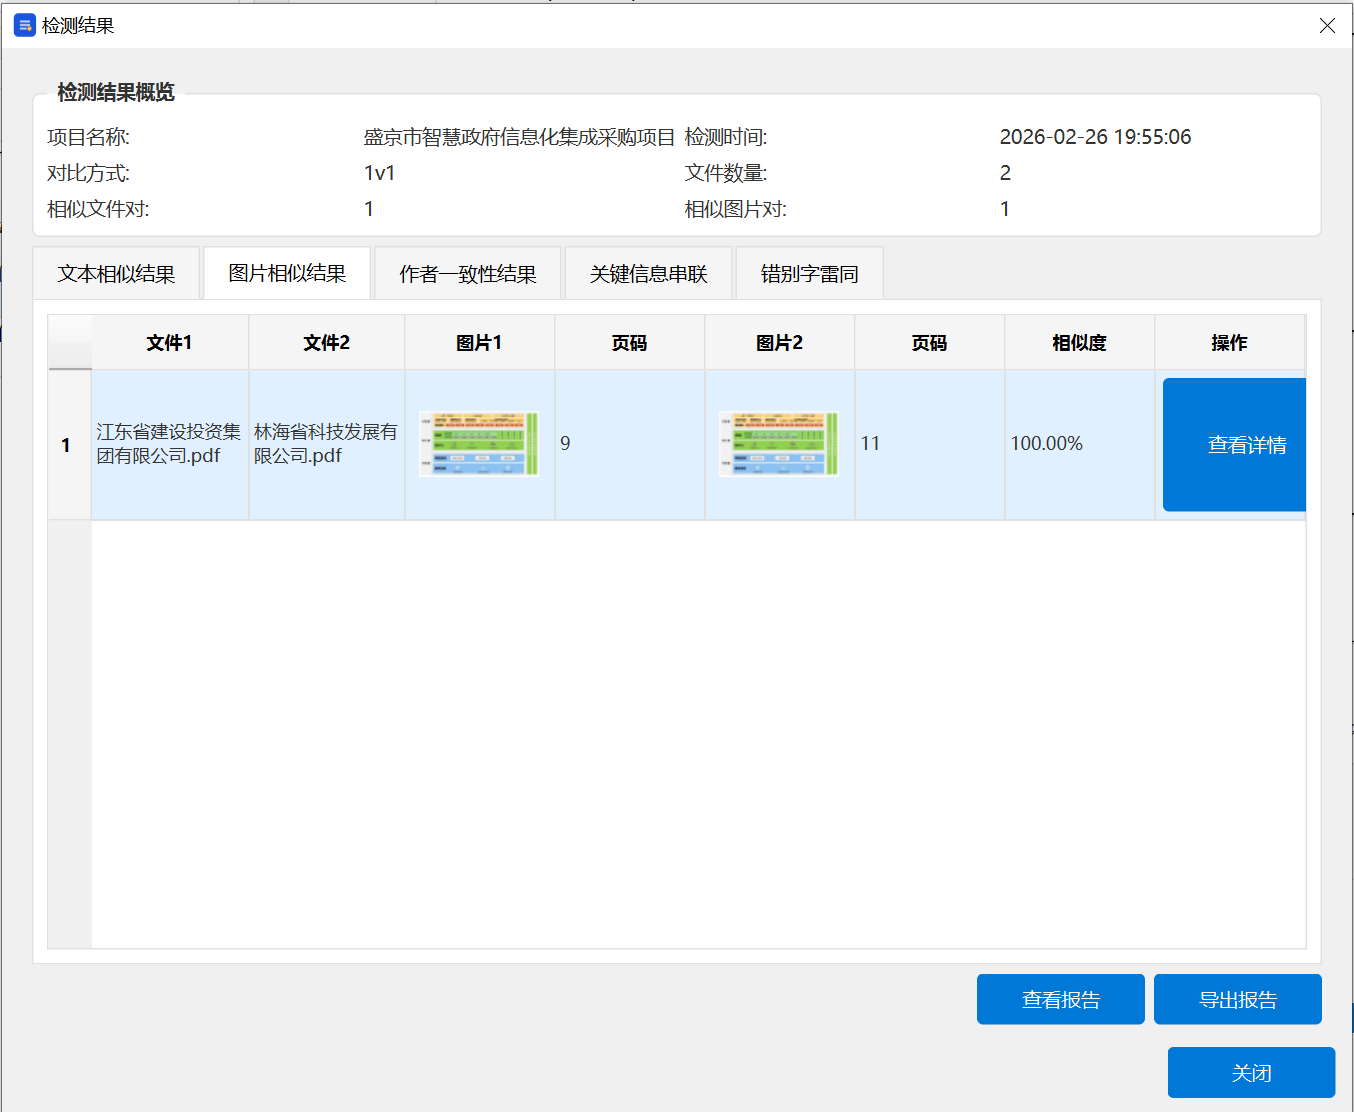The width and height of the screenshot is (1354, 1112).
Task: Open the 图片1 screenshot thumbnail
Action: pos(479,443)
